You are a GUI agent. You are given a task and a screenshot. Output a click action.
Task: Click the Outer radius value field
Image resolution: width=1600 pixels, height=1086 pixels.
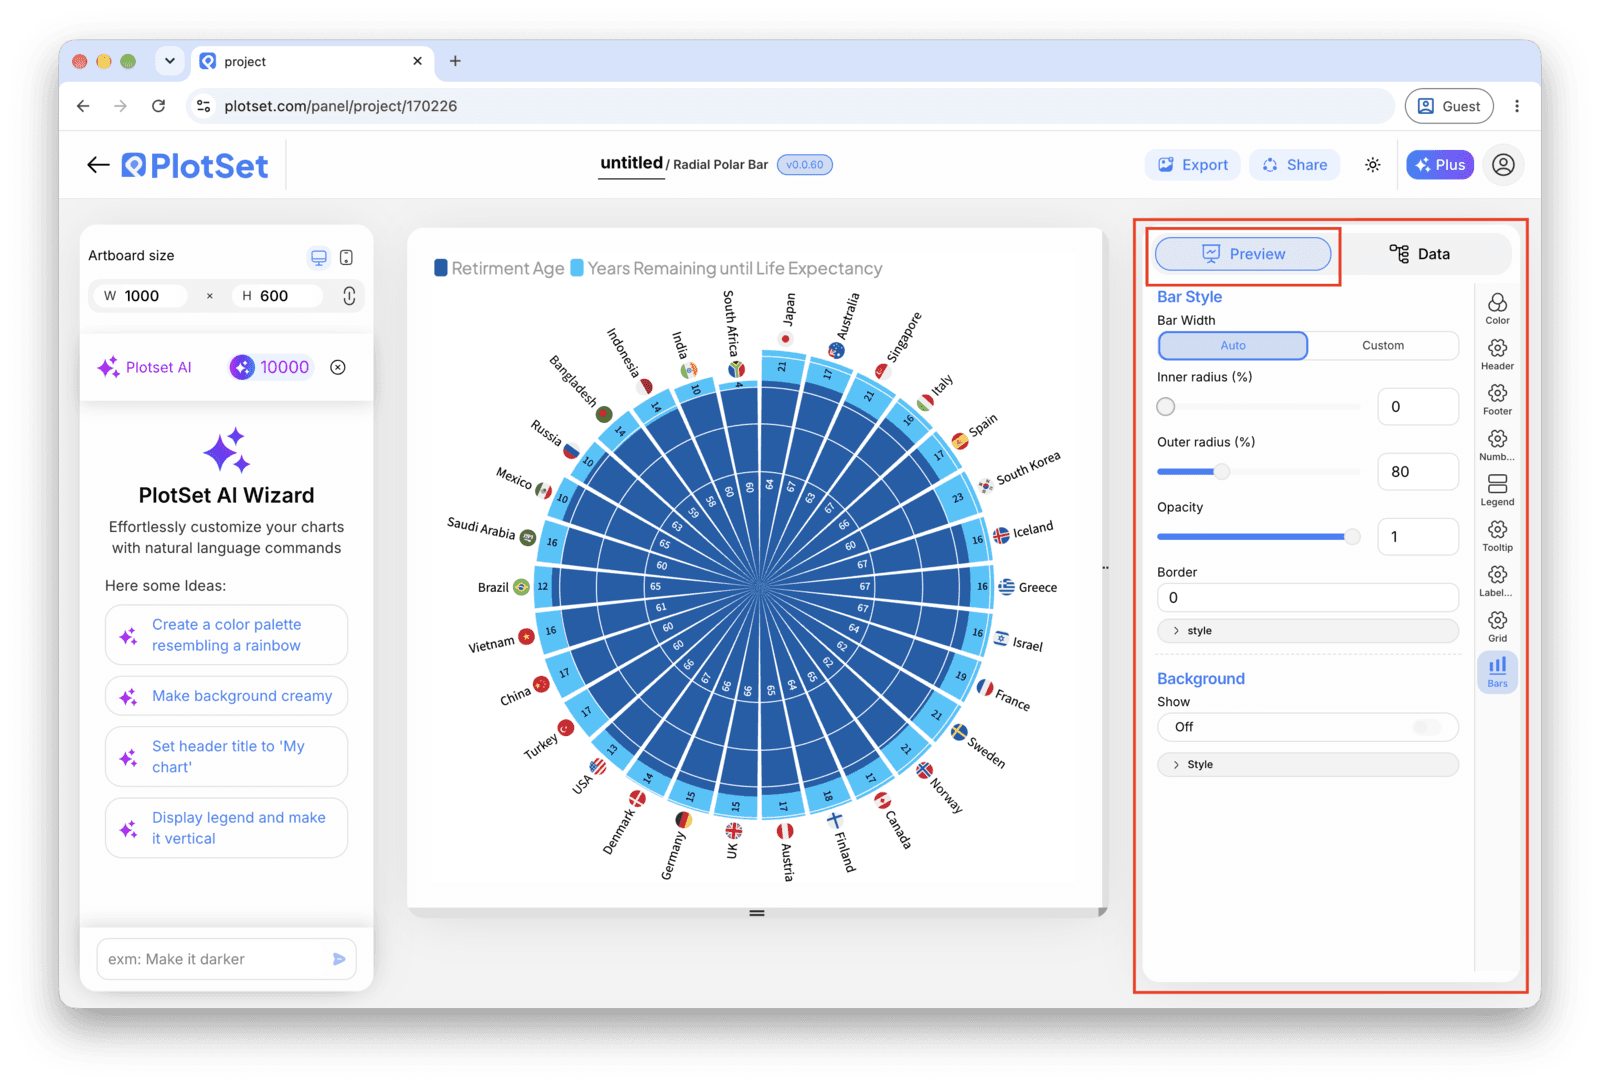(x=1418, y=472)
